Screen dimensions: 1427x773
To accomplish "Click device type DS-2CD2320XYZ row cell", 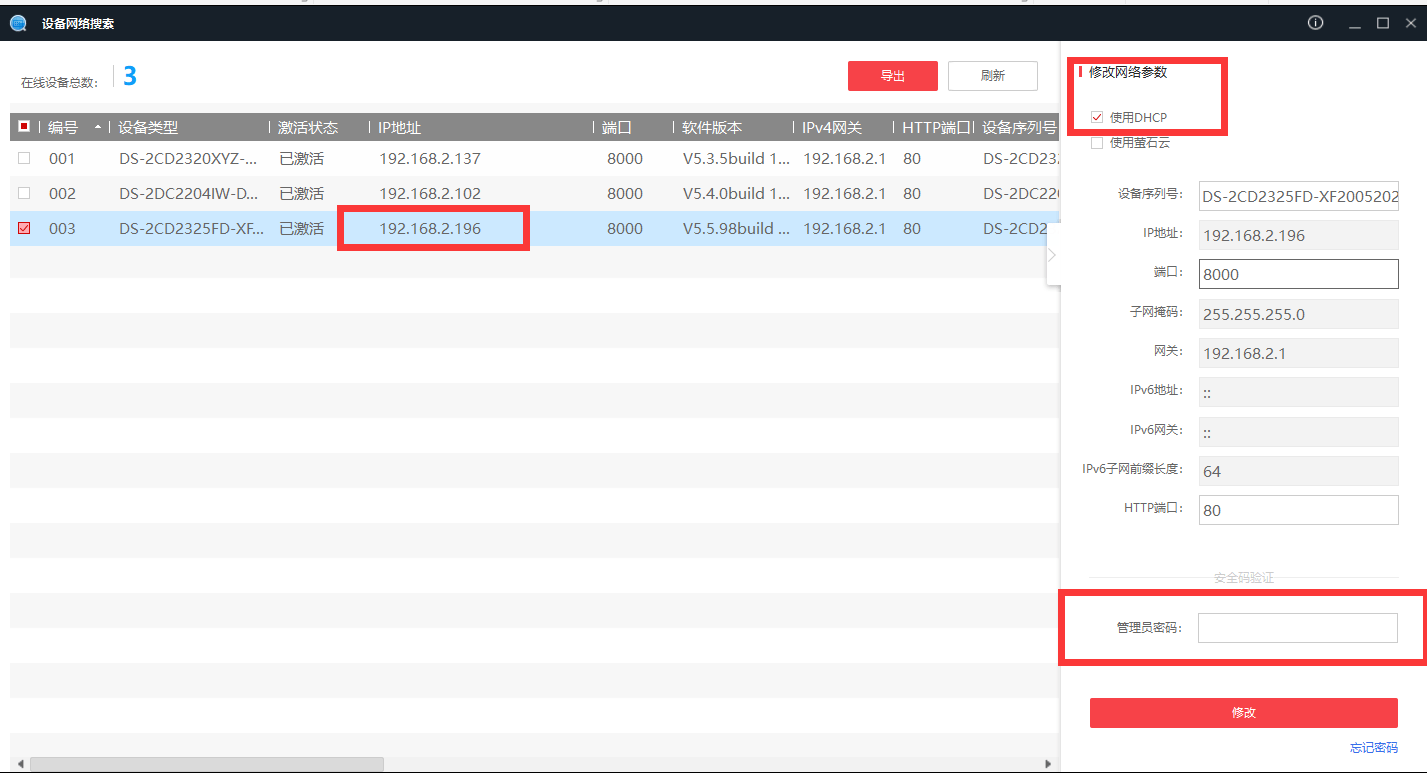I will pyautogui.click(x=188, y=158).
